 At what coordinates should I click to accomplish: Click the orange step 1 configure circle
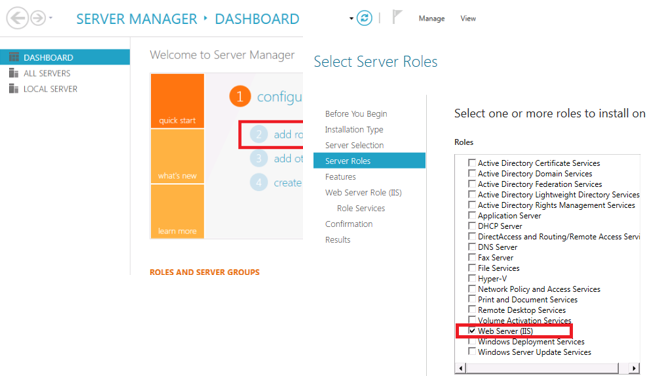(x=240, y=96)
